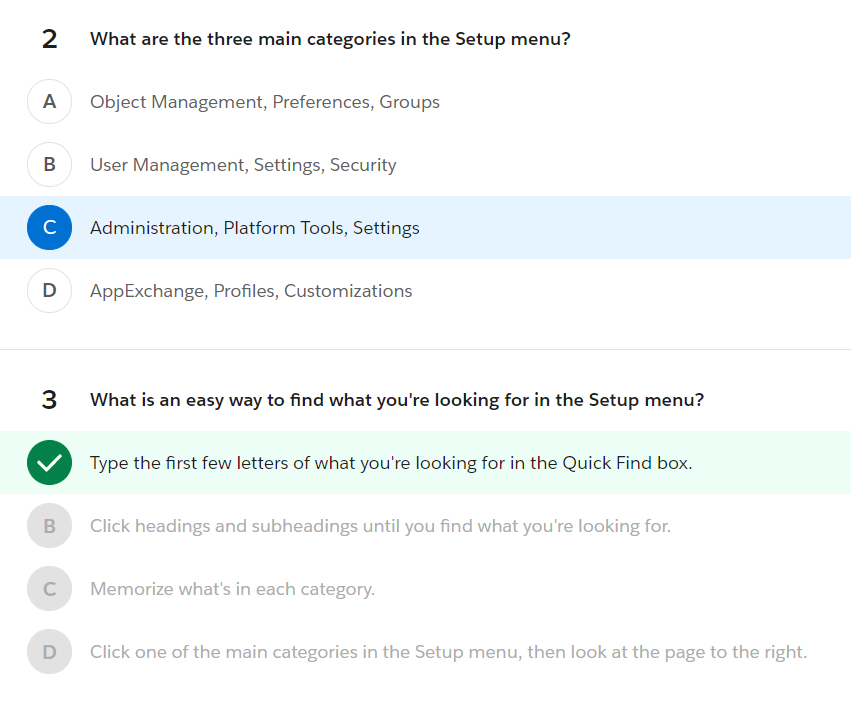The height and width of the screenshot is (703, 851).
Task: Click 'Memorize what's in each category' text
Action: (232, 589)
